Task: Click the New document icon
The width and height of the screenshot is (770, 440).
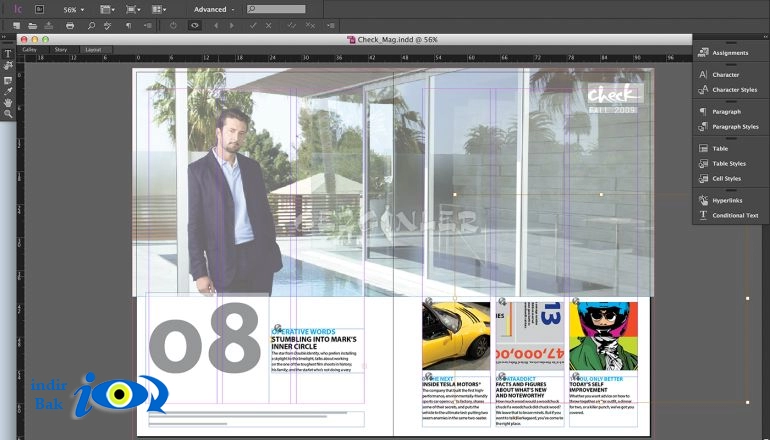Action: coord(17,26)
